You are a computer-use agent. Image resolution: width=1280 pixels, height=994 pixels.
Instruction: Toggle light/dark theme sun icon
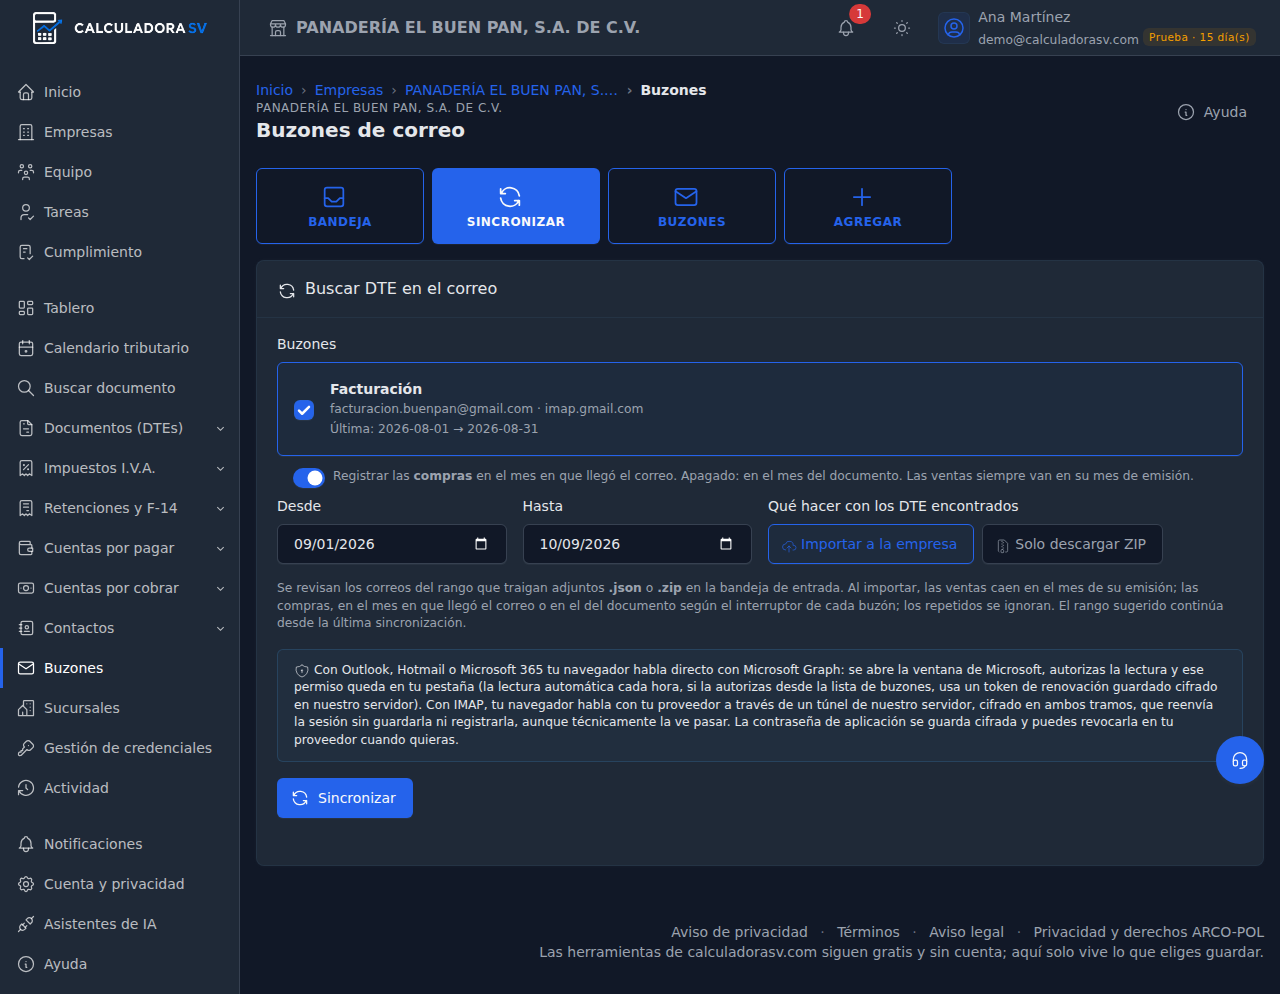[902, 28]
